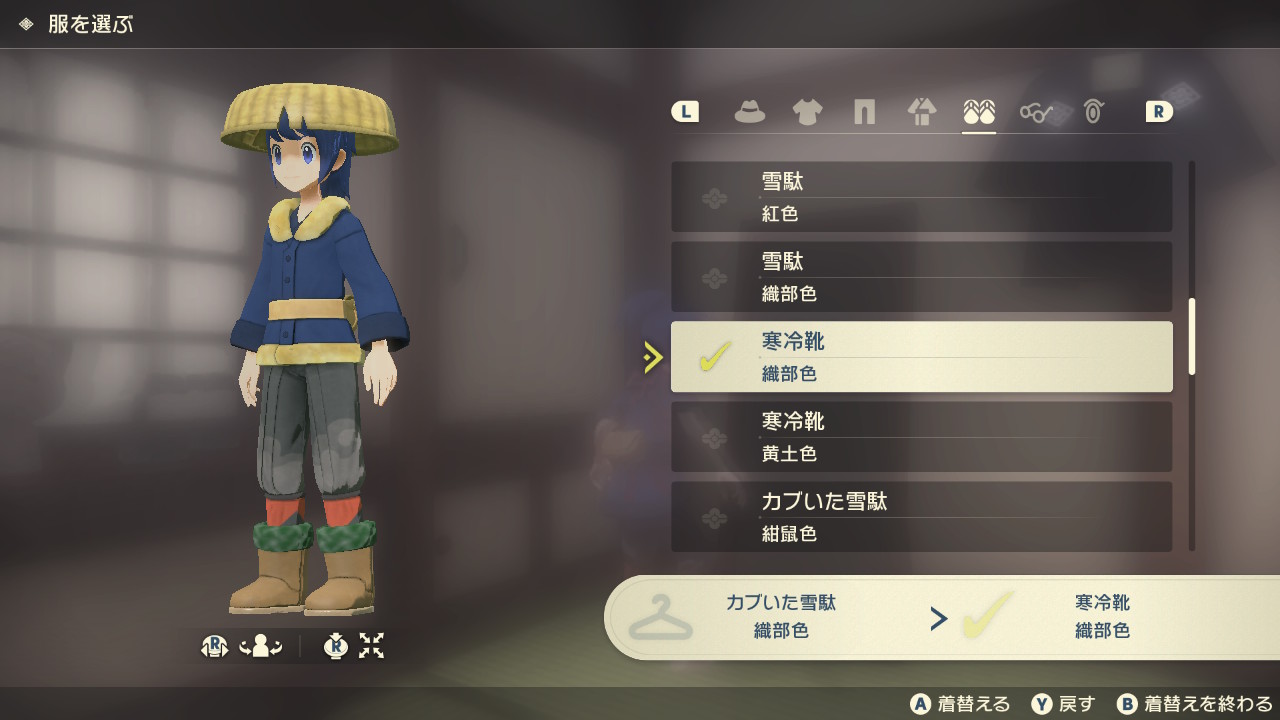Toggle checkmark on 寒冷靴 織部色 item
This screenshot has height=720, width=1280.
714,357
